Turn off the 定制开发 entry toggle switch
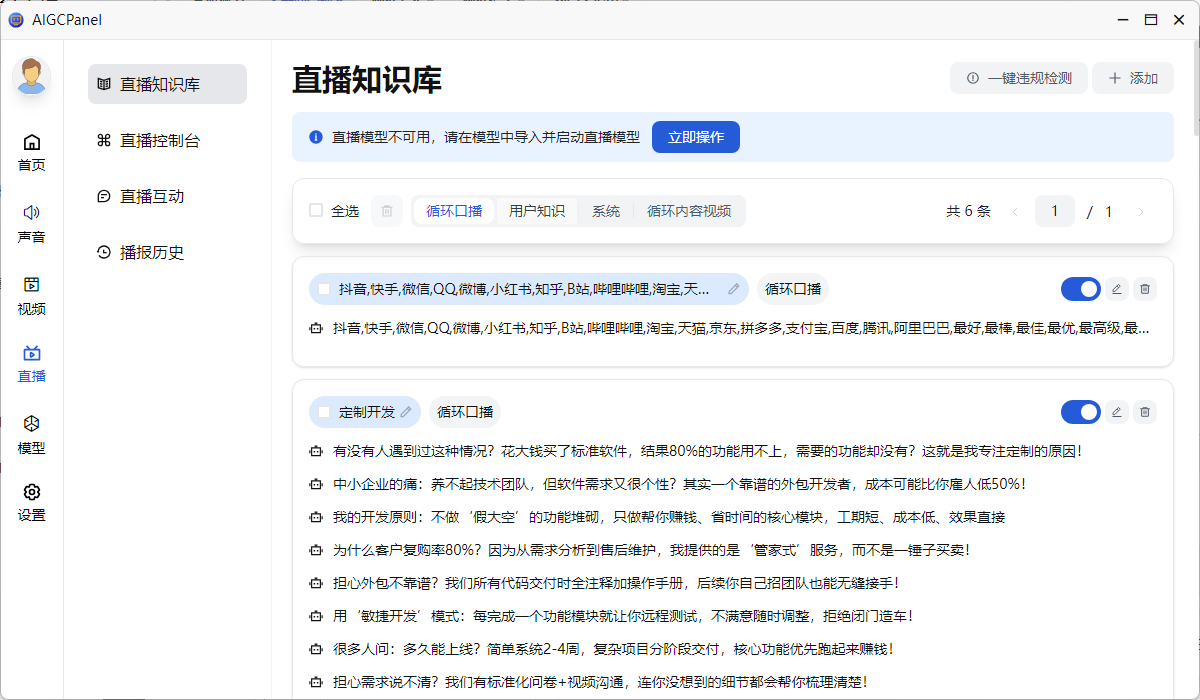Screen dimensions: 1200x700 (1080, 412)
